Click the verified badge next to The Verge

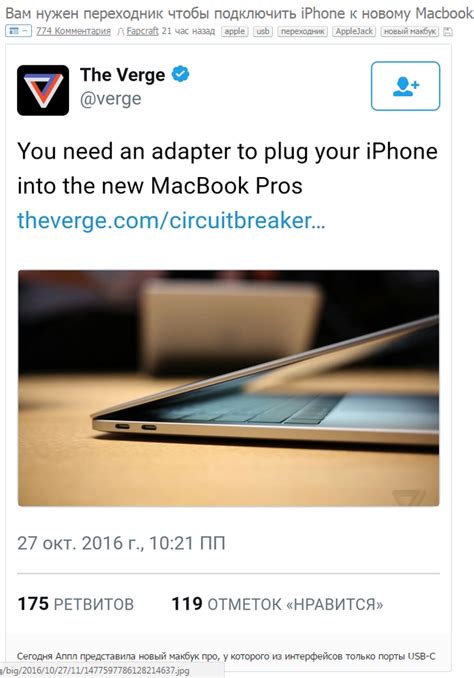point(180,74)
